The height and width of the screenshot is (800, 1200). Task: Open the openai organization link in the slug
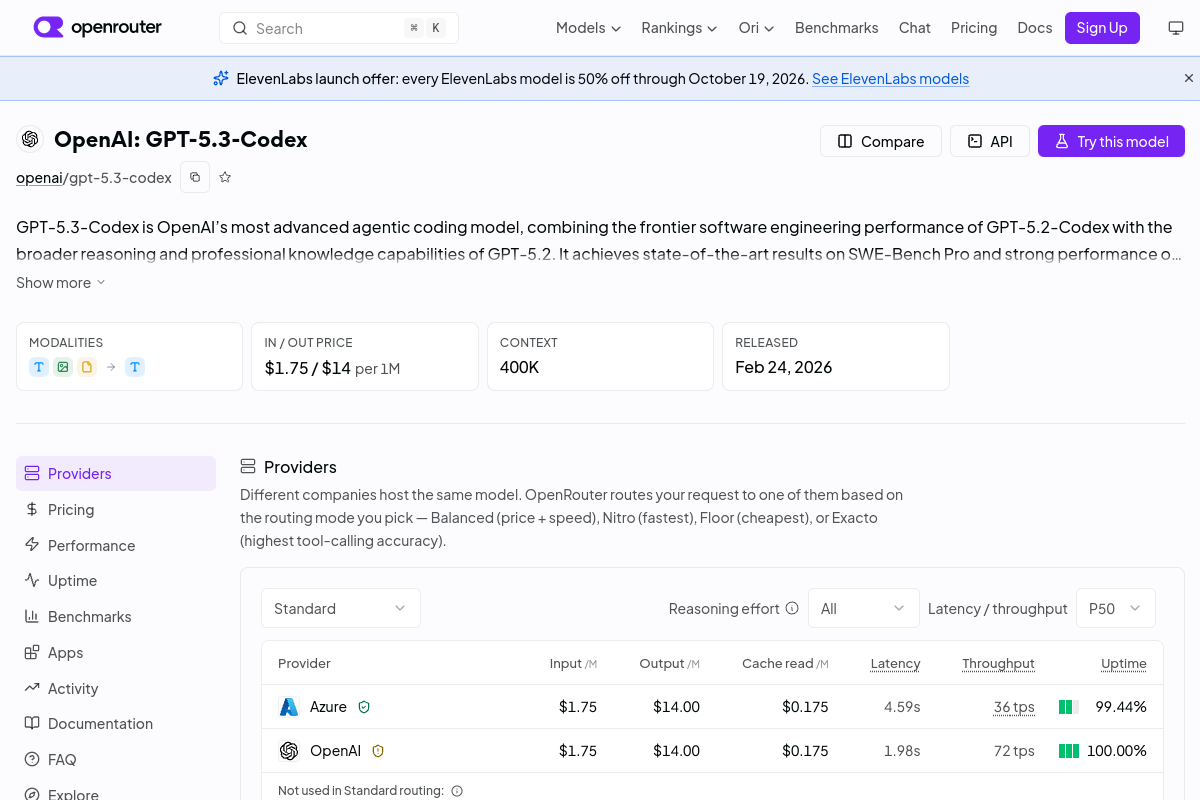39,178
